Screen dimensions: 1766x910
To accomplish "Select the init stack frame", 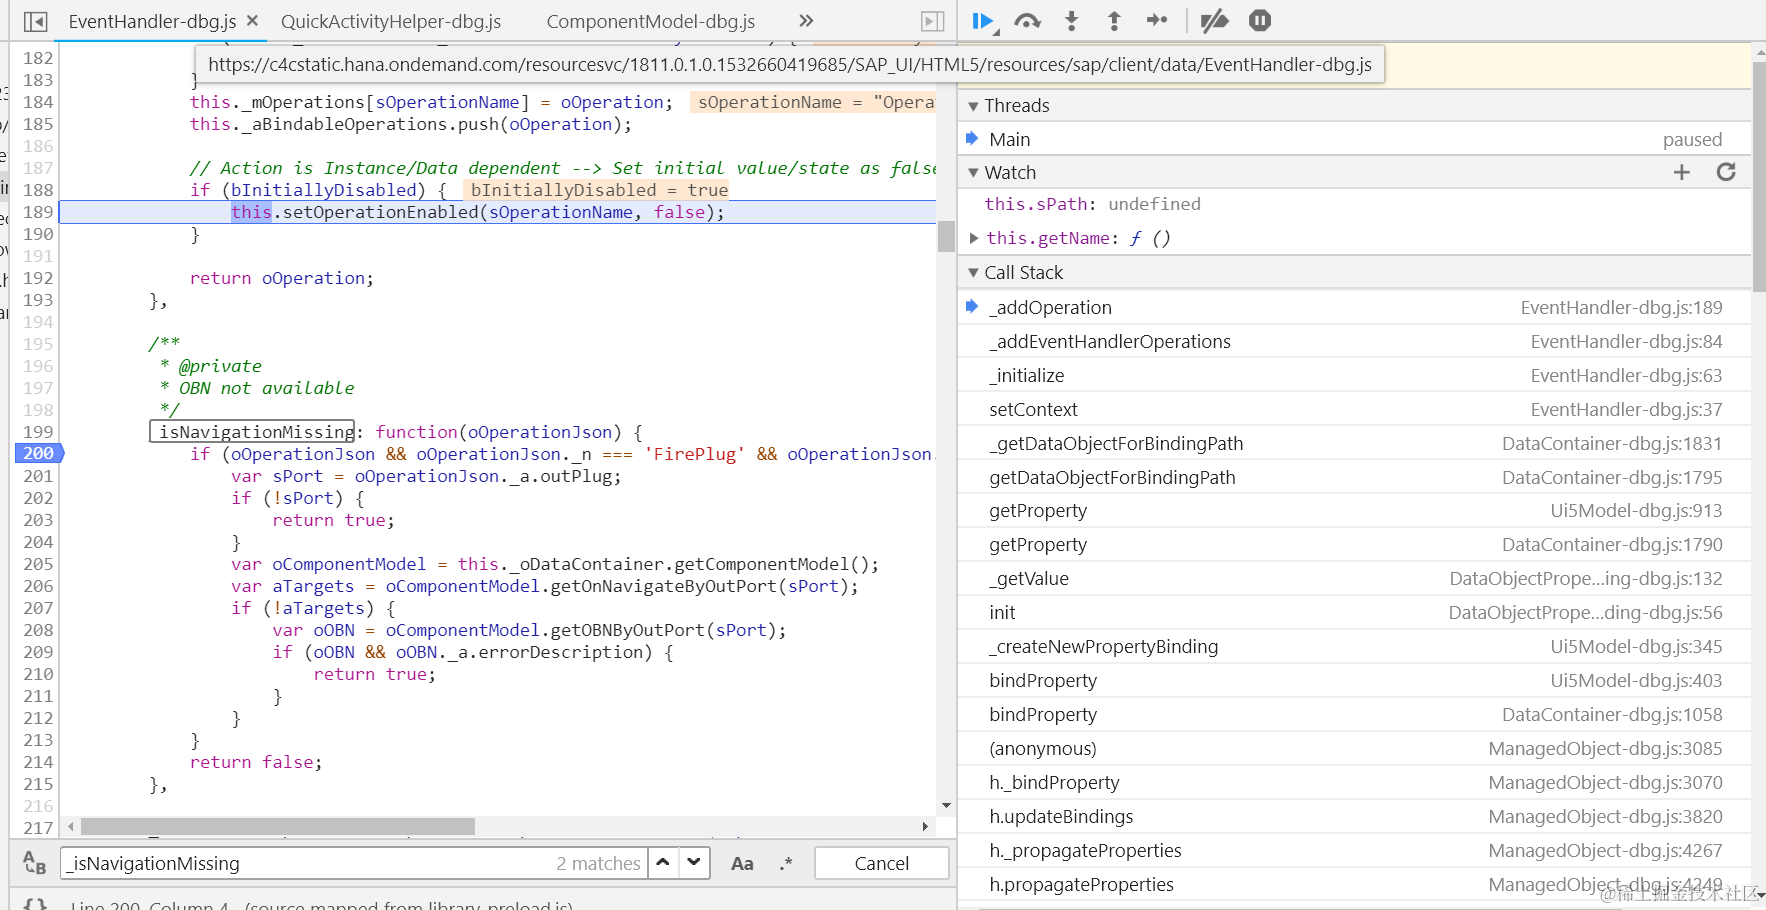I will pos(1355,612).
